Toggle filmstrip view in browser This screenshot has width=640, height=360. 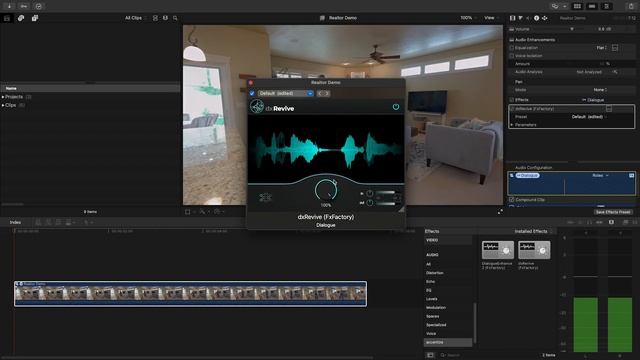[x=155, y=18]
